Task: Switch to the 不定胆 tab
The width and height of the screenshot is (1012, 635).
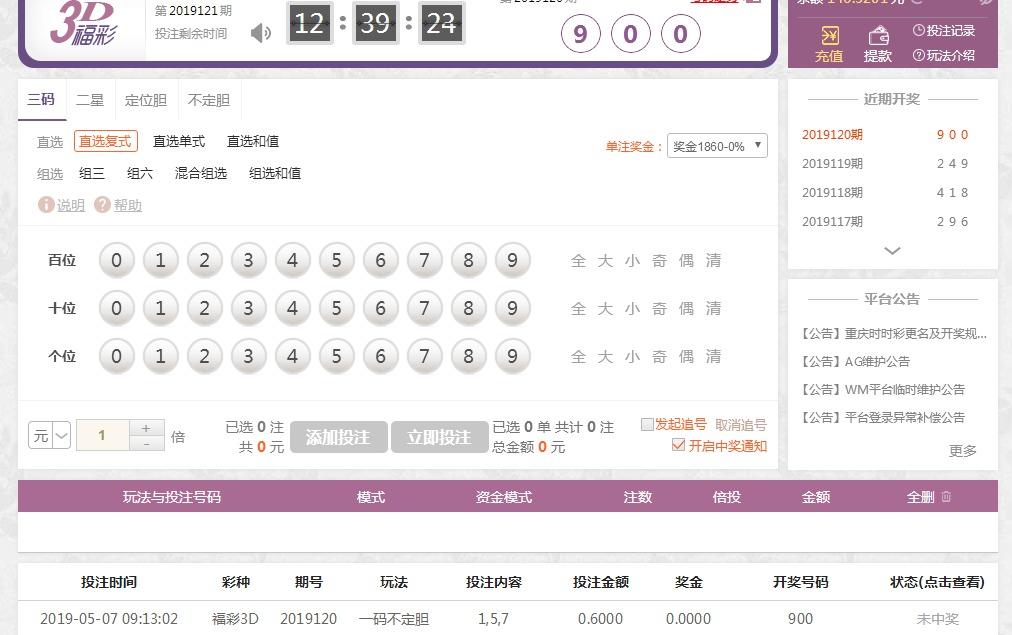Action: [208, 100]
